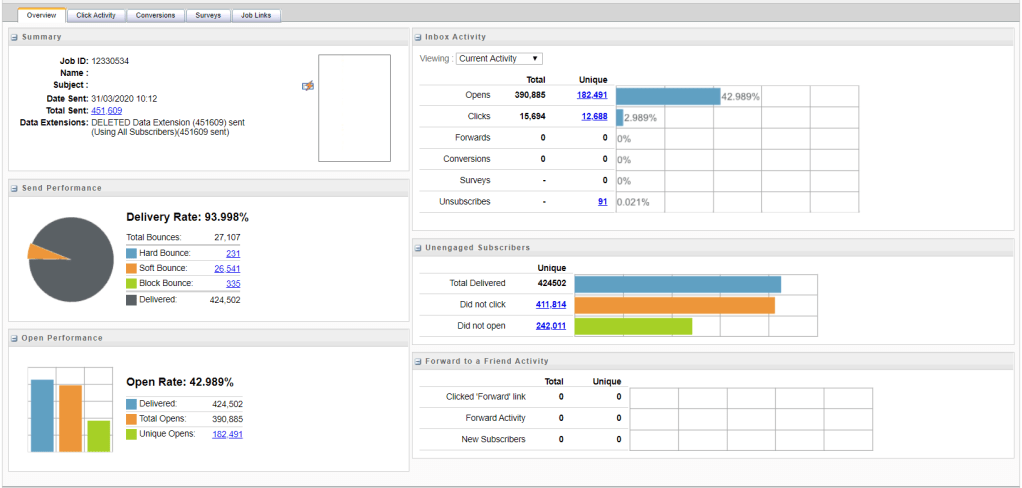Collapse the Unengaged Subscribers panel
This screenshot has width=1022, height=488.
[x=418, y=247]
